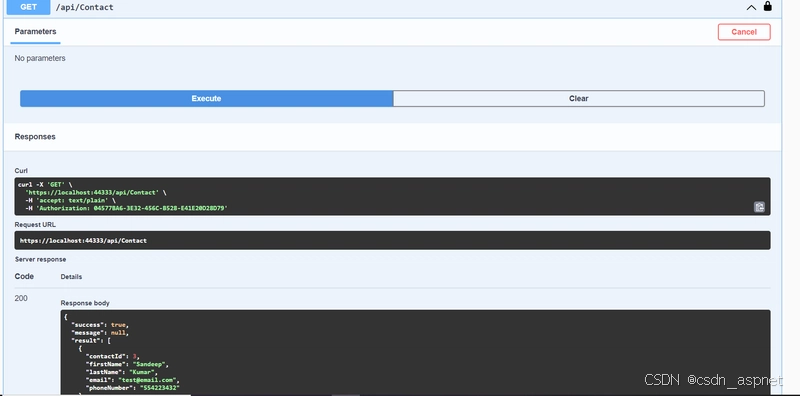Click the "message": null line
This screenshot has width=800, height=396.
100,333
